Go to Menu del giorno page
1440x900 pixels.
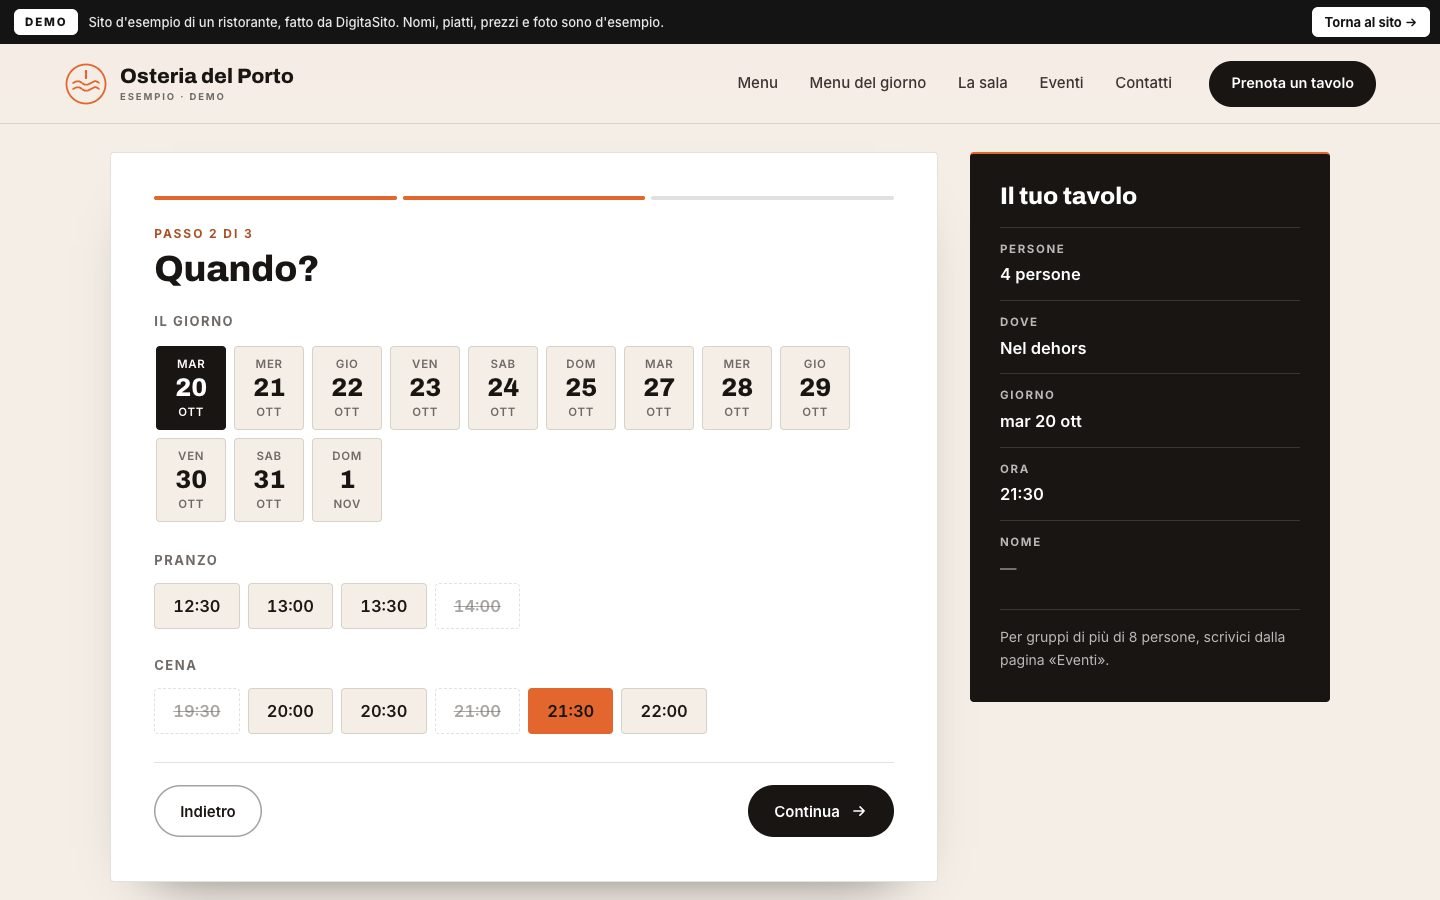point(867,83)
